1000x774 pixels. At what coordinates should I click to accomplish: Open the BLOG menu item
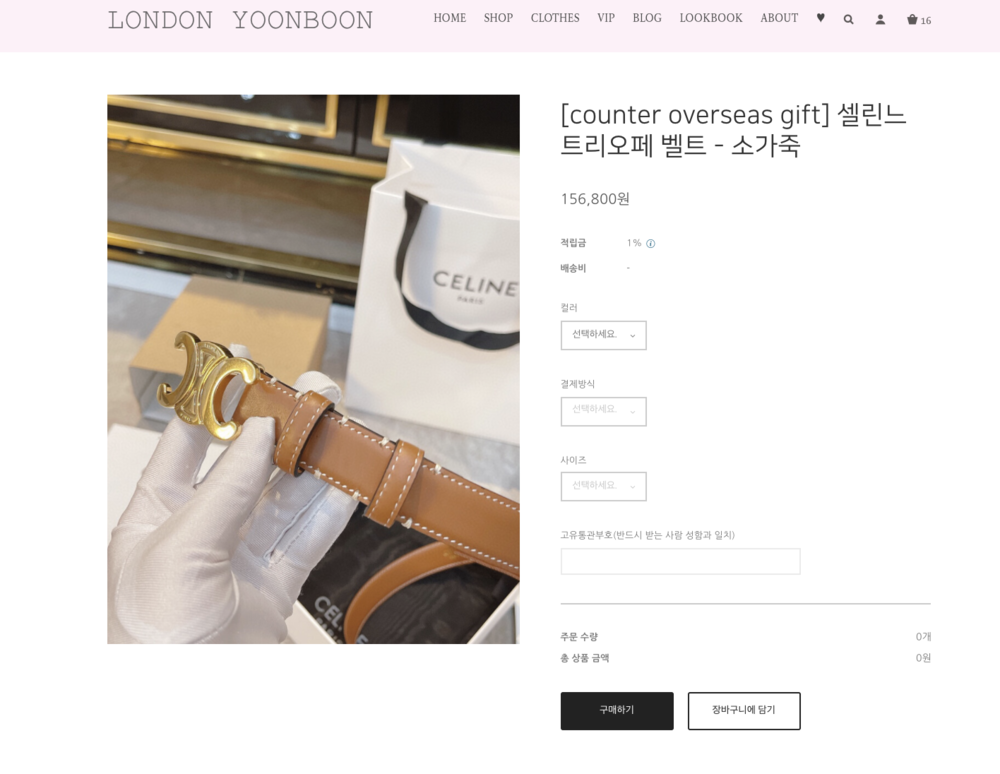647,18
